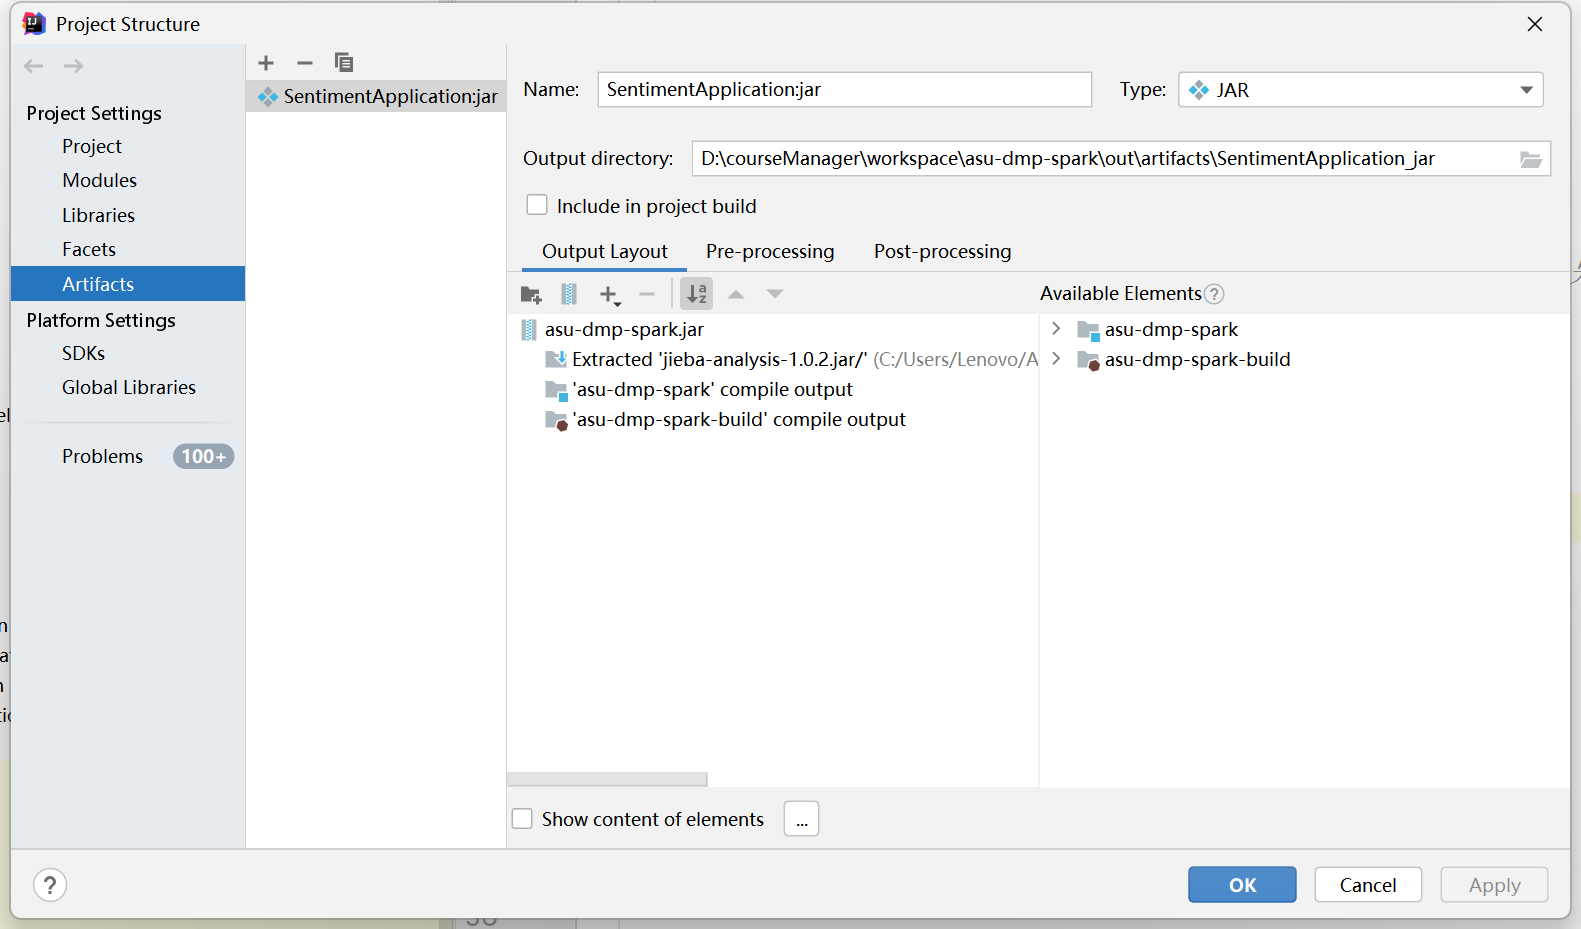Toggle sort elements by names and types

pos(697,294)
